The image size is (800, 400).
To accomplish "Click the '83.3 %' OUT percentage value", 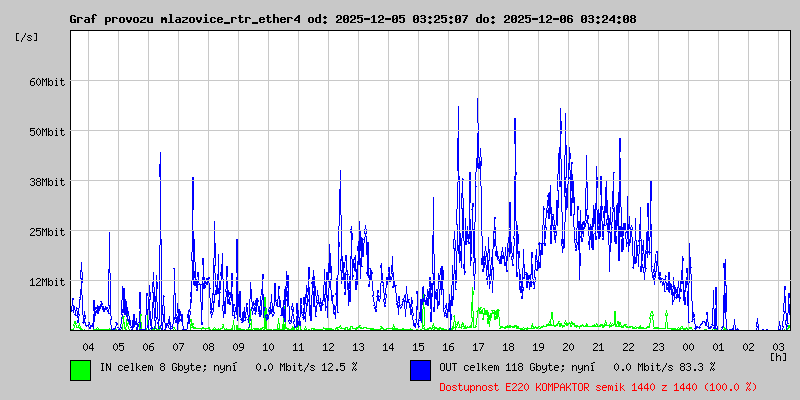I will [697, 367].
